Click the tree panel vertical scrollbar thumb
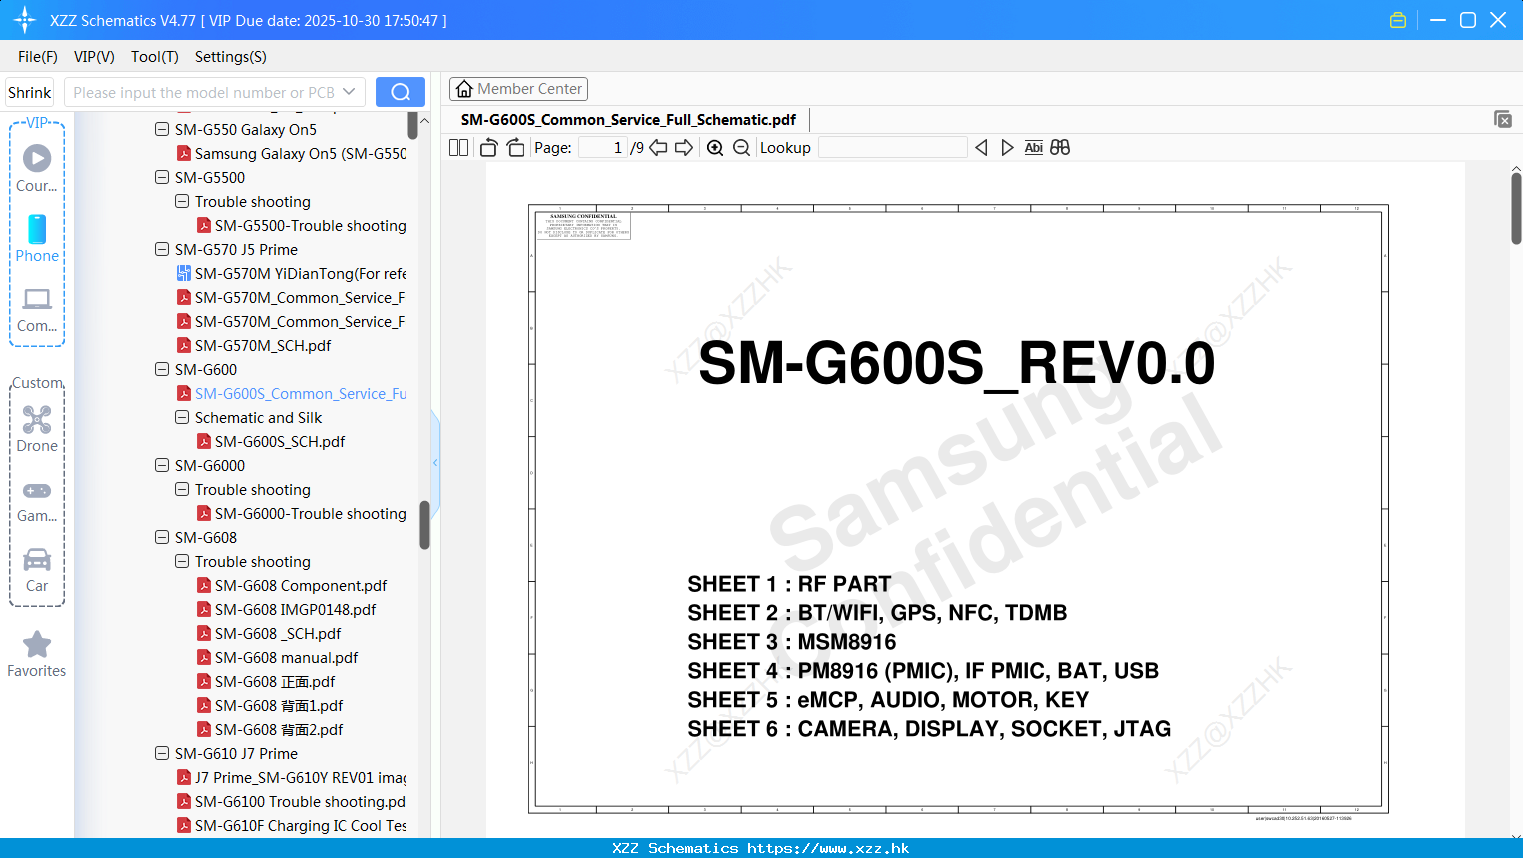This screenshot has height=858, width=1523. 424,525
